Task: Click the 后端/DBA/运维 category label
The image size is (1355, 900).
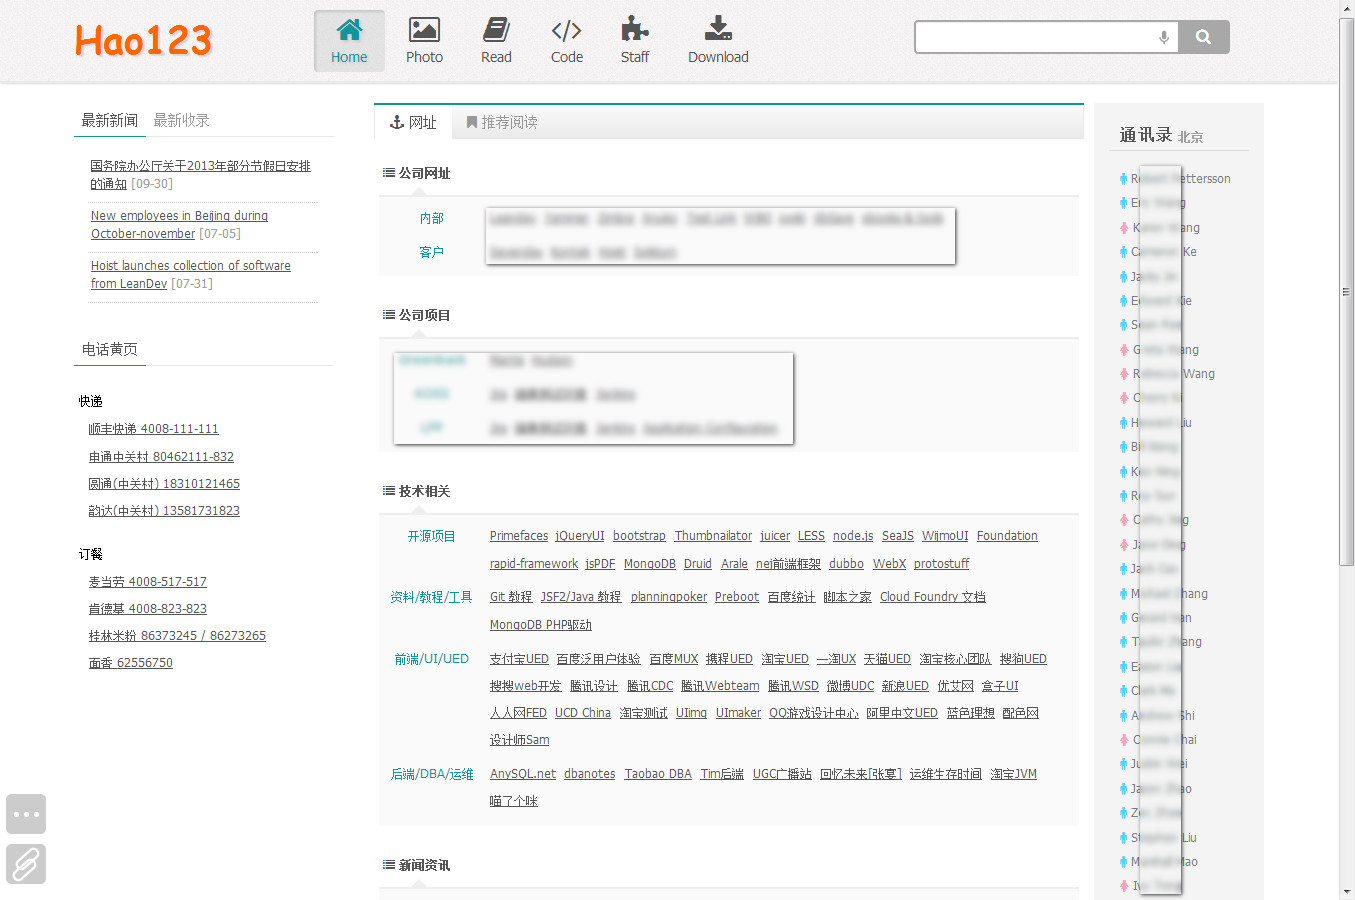Action: pos(431,774)
